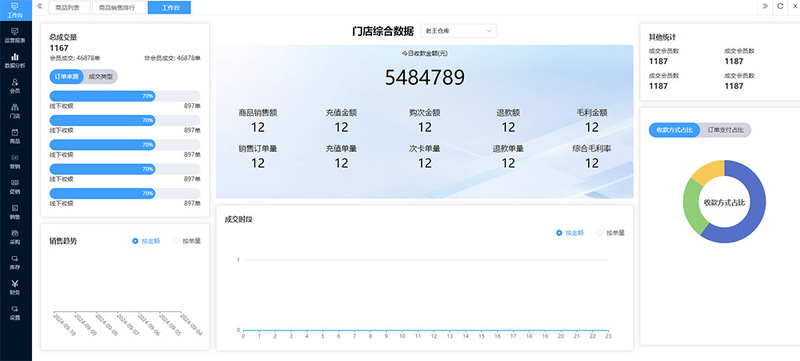Open 数据分析 in the sidebar
Viewport: 800px width, 361px height.
pos(15,61)
